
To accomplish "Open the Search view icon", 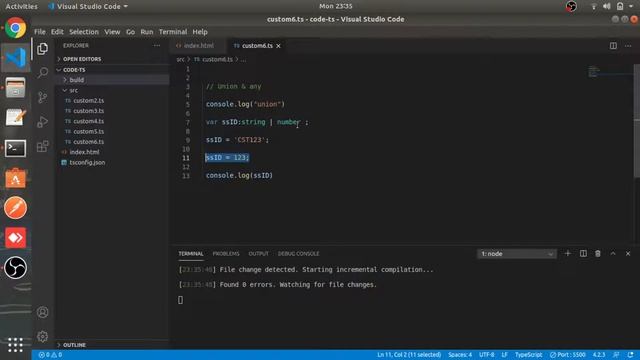I will pos(42,73).
